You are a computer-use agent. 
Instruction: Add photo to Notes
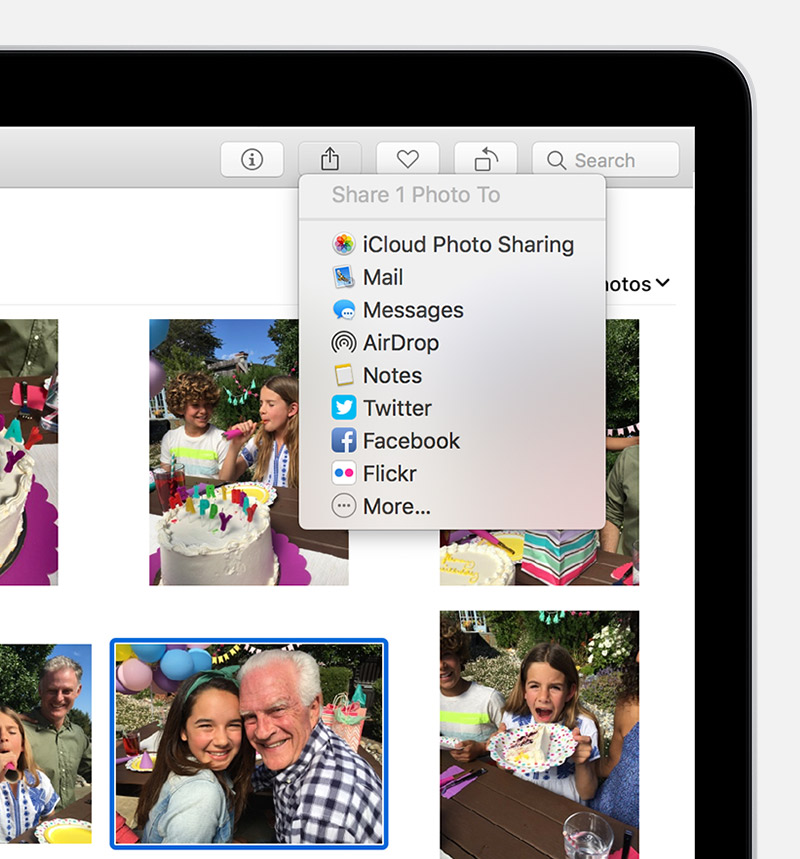coord(452,376)
